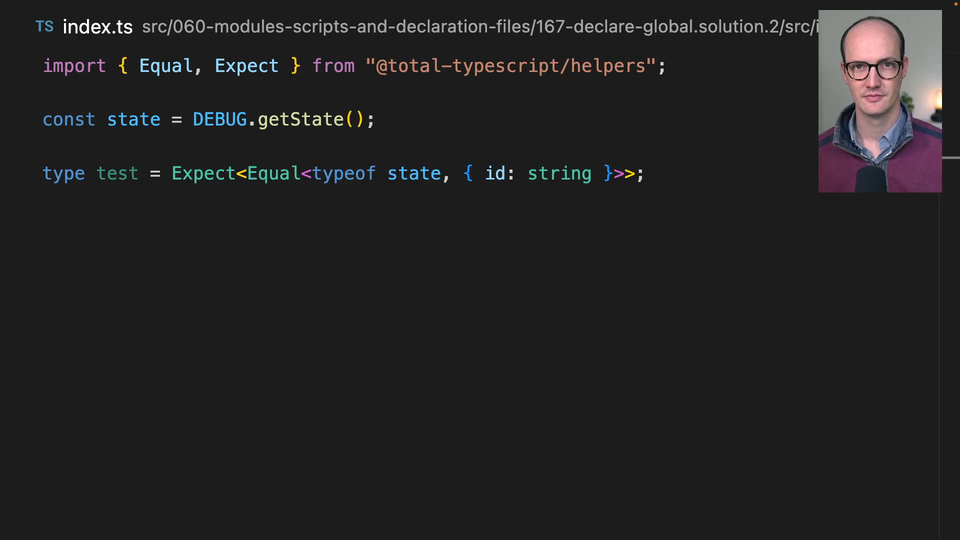
Task: Click the const keyword
Action: 69,119
